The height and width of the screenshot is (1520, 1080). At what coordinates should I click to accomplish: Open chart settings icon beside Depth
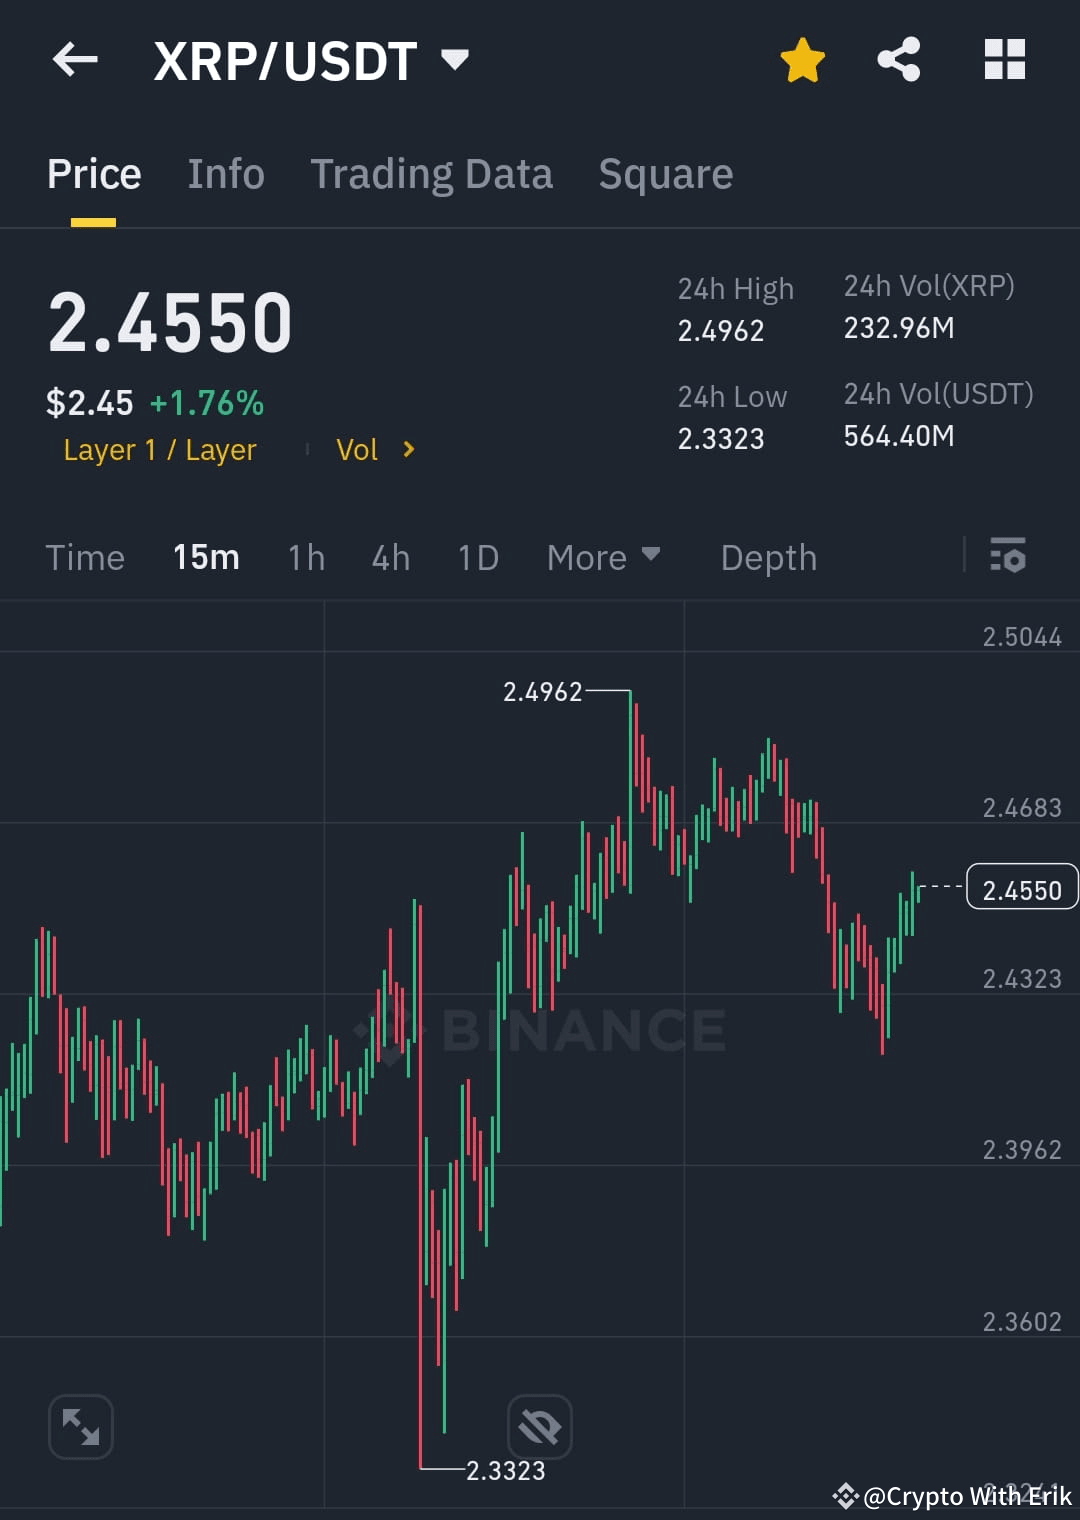click(x=1008, y=557)
